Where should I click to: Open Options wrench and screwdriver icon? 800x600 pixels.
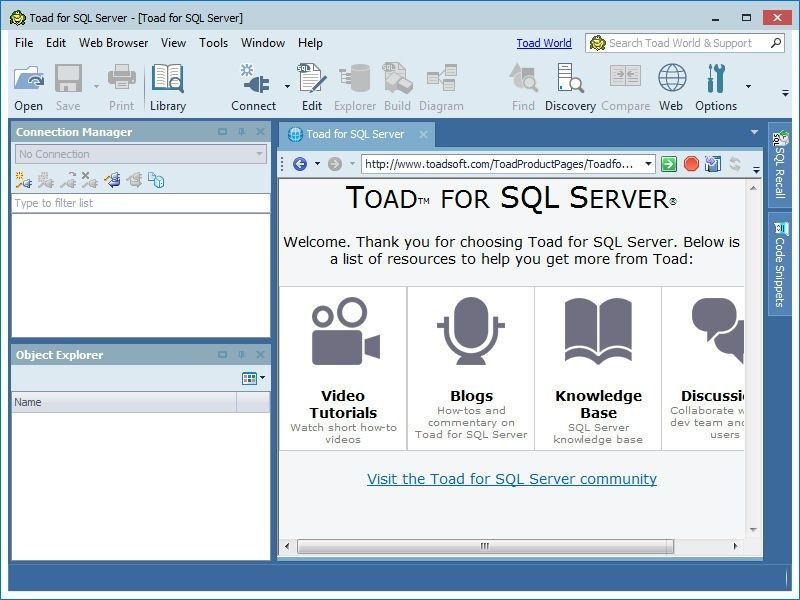(x=716, y=78)
